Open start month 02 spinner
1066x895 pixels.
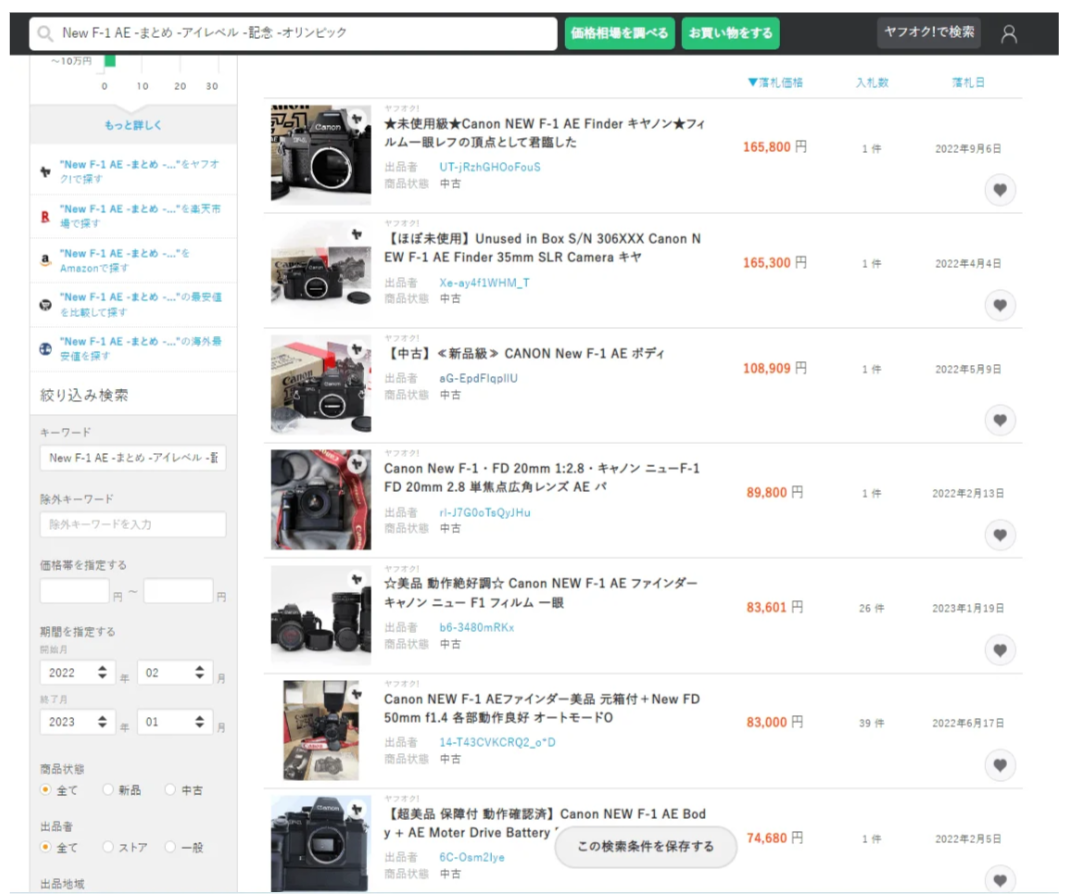175,673
